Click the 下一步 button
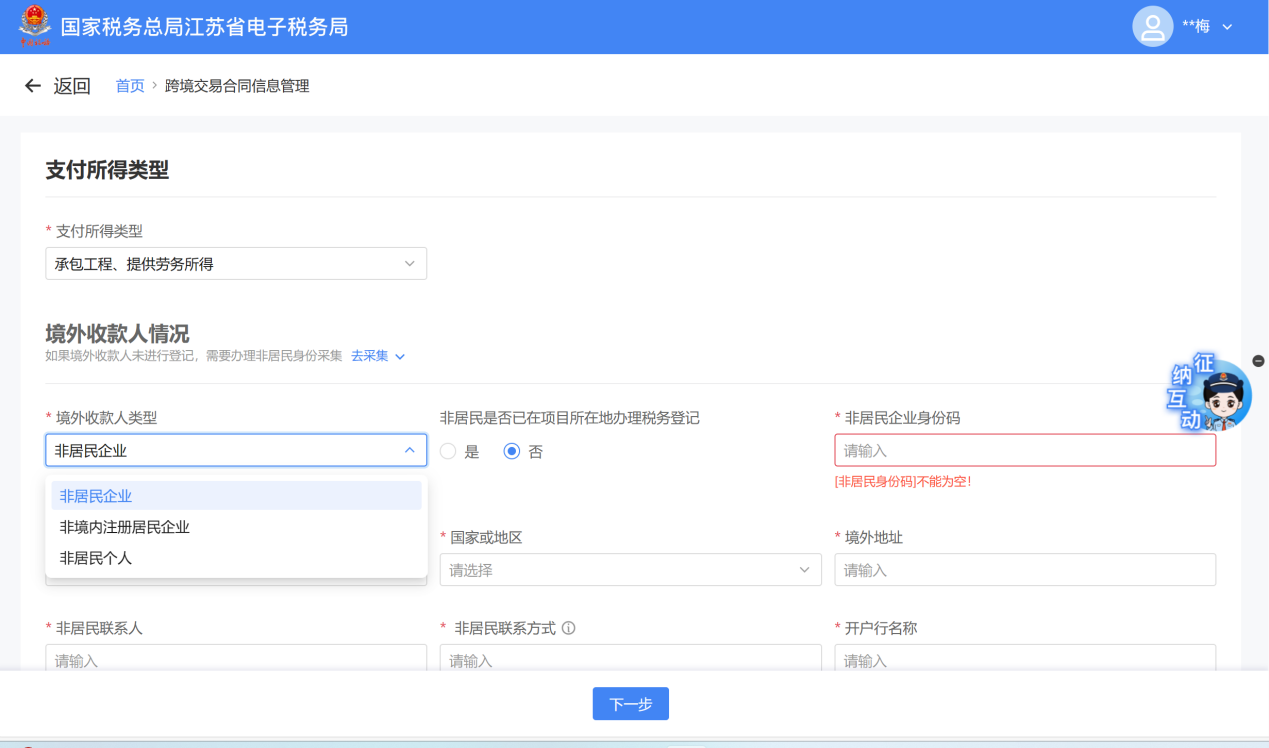This screenshot has width=1269, height=748. (630, 704)
